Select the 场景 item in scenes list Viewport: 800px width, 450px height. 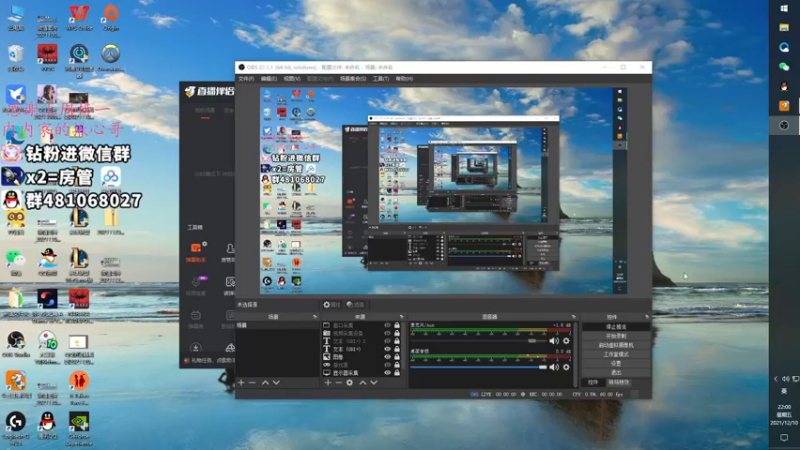[277, 325]
